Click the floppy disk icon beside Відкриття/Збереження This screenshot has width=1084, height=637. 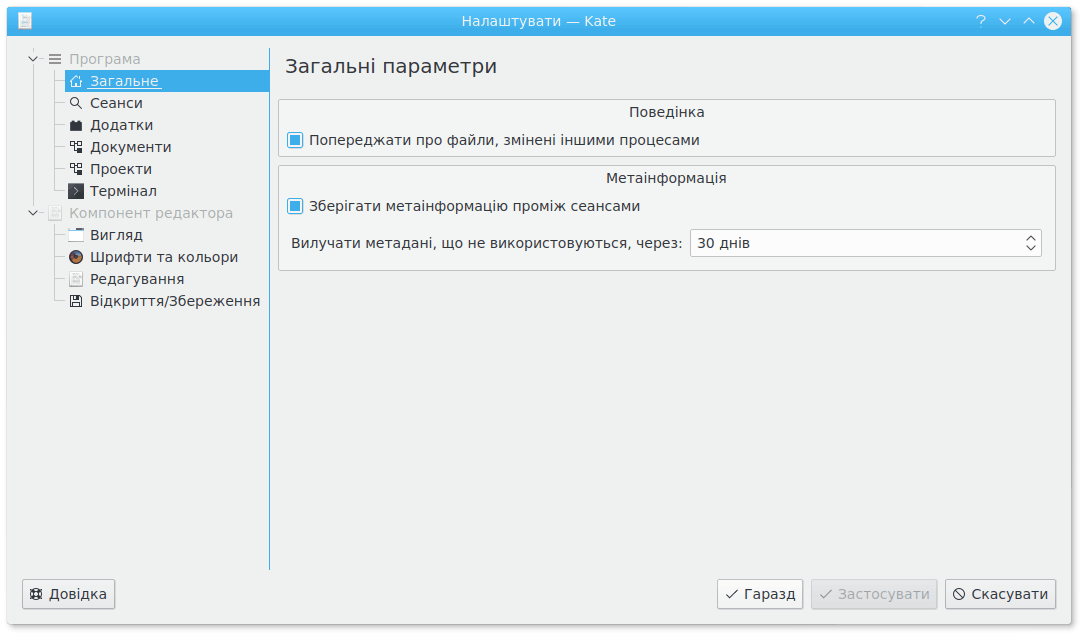(76, 301)
